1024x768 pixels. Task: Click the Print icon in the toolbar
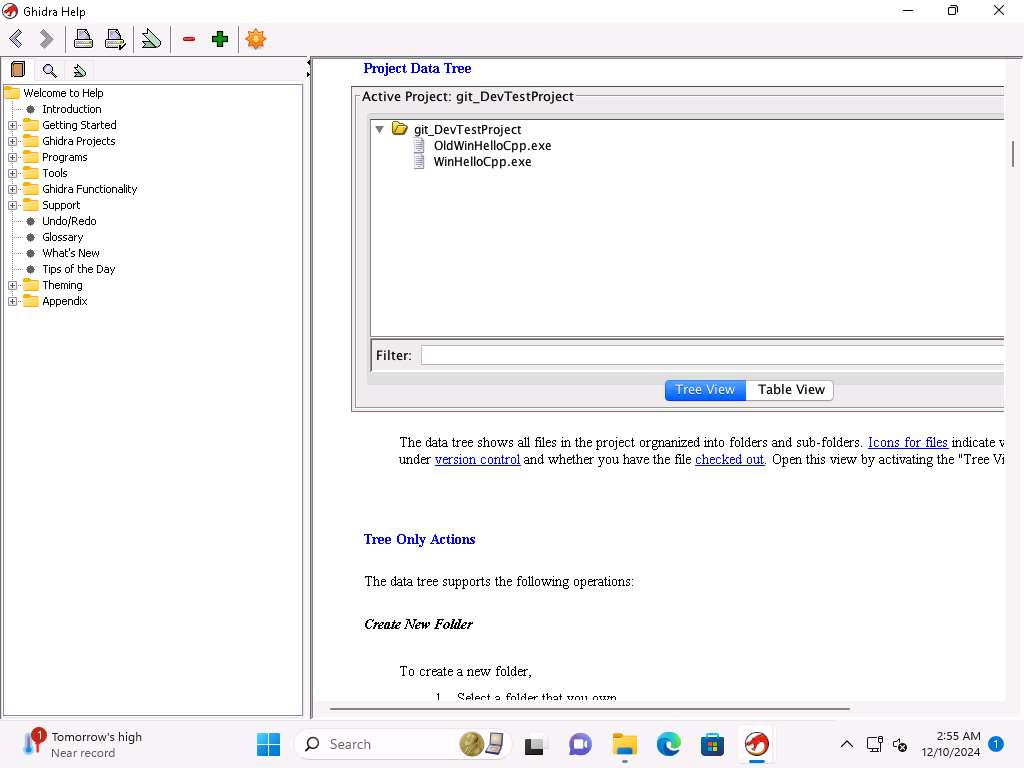click(x=84, y=39)
